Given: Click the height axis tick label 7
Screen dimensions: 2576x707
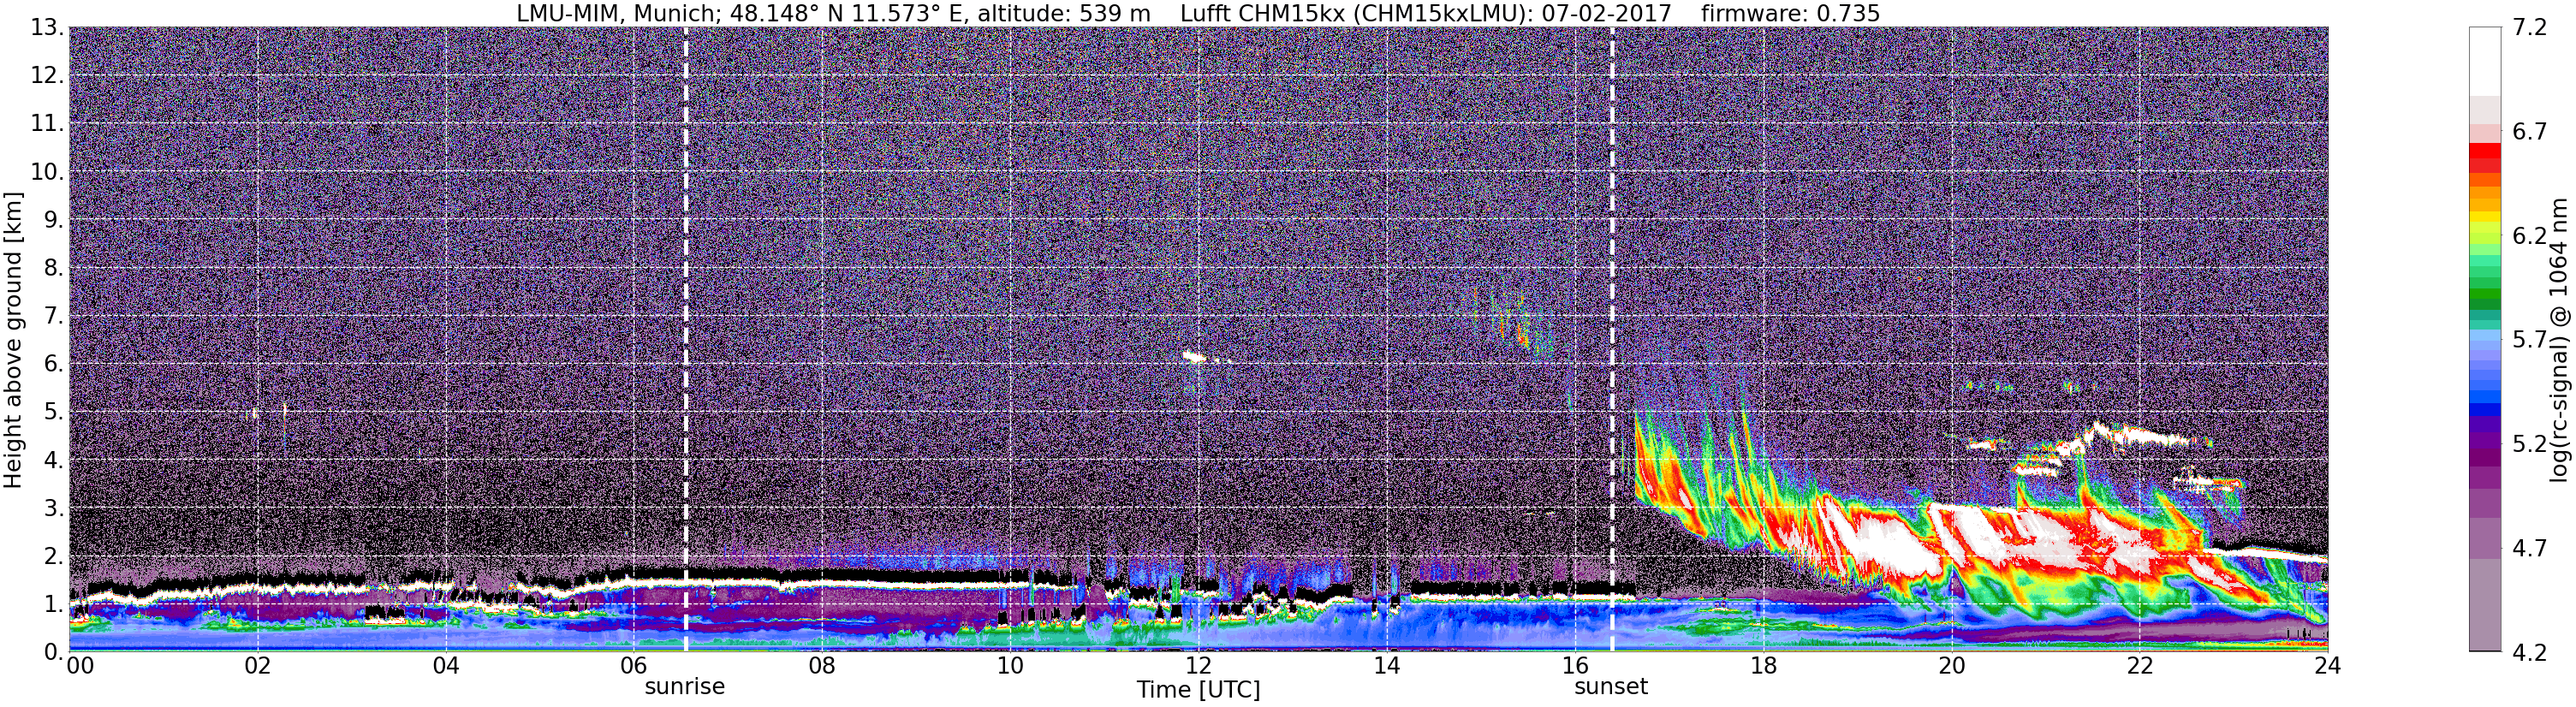Looking at the screenshot, I should tap(53, 316).
